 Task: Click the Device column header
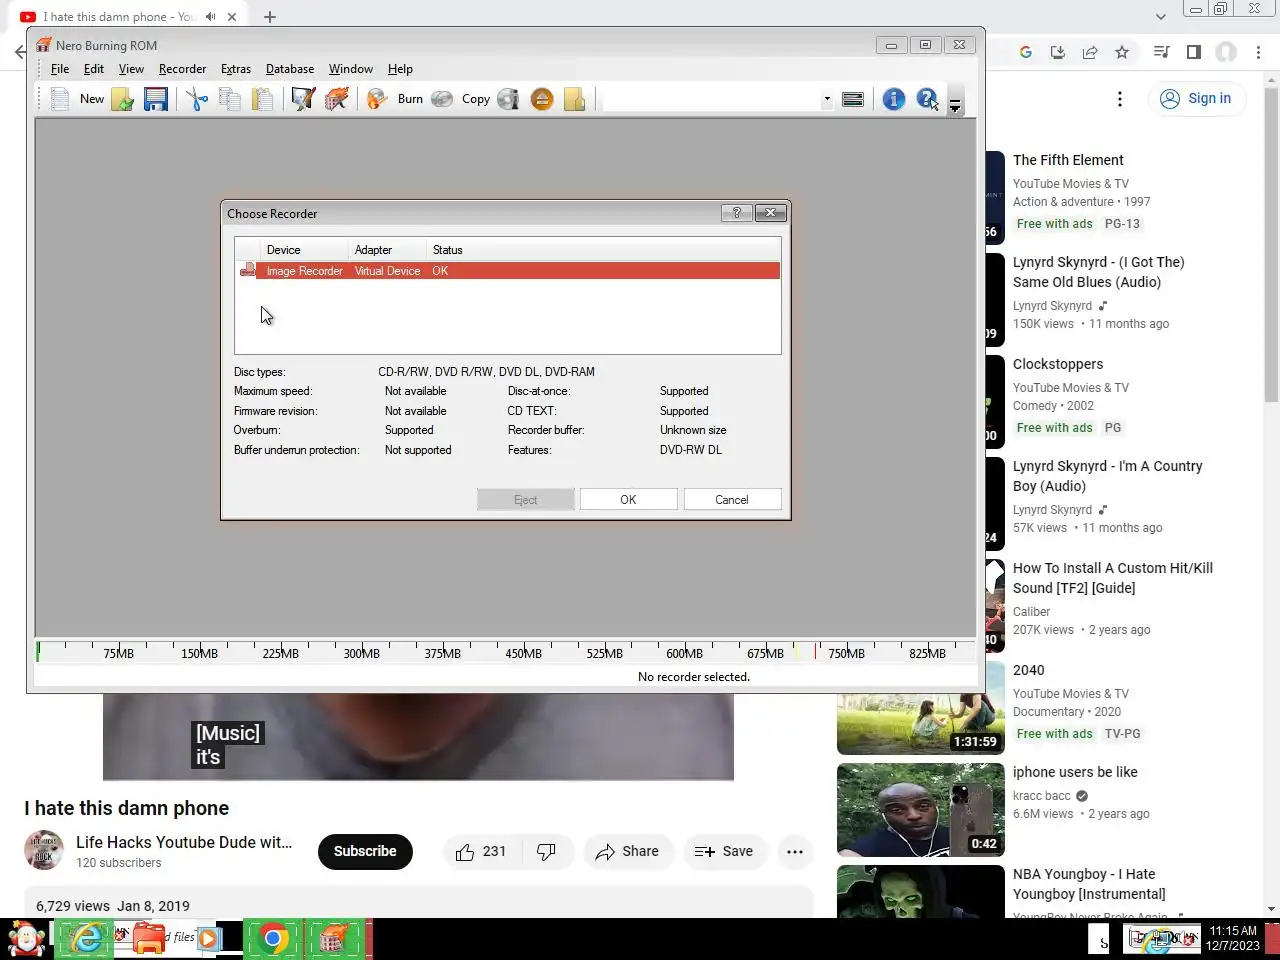(304, 250)
